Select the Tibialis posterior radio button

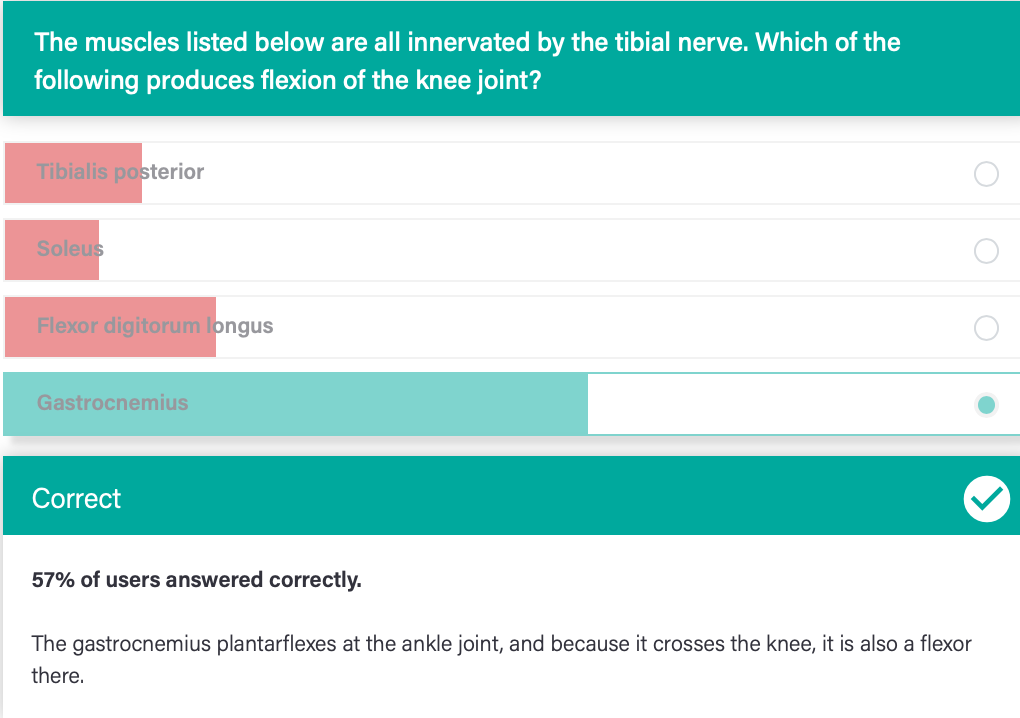[986, 174]
